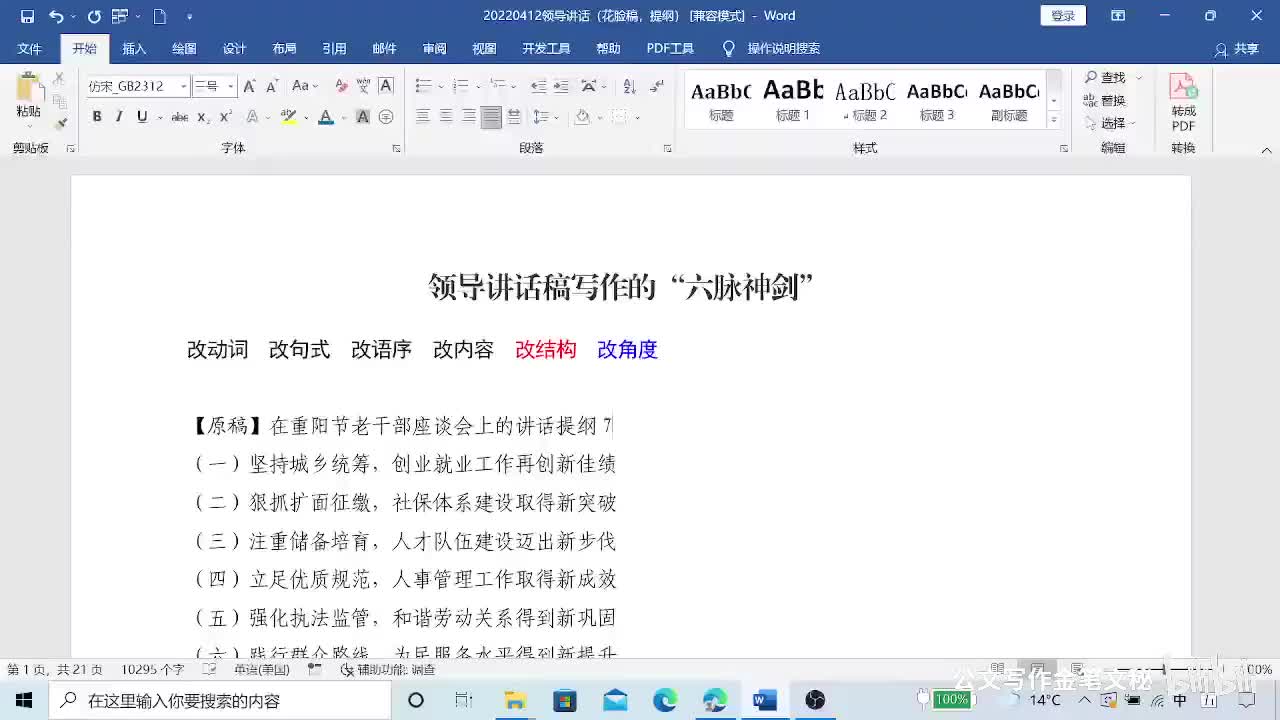This screenshot has width=1280, height=720.
Task: Click the character border icon
Action: pos(386,86)
